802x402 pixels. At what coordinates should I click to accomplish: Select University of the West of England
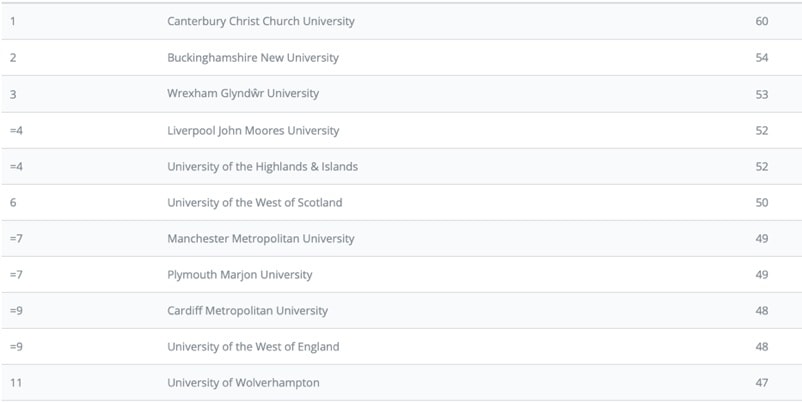(253, 347)
